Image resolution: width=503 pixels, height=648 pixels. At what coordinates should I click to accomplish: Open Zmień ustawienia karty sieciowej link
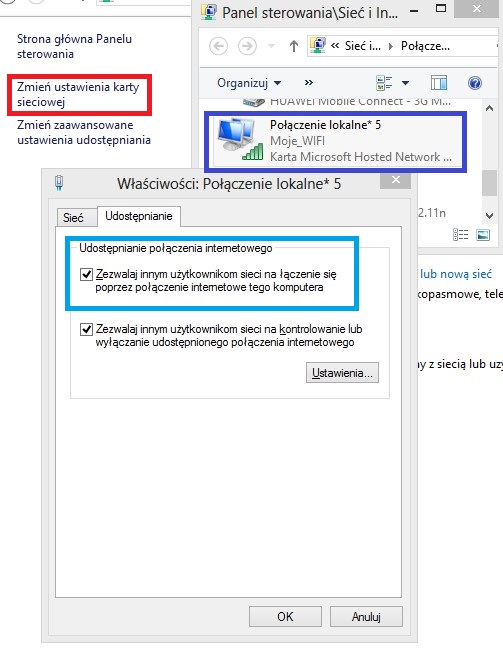(78, 94)
